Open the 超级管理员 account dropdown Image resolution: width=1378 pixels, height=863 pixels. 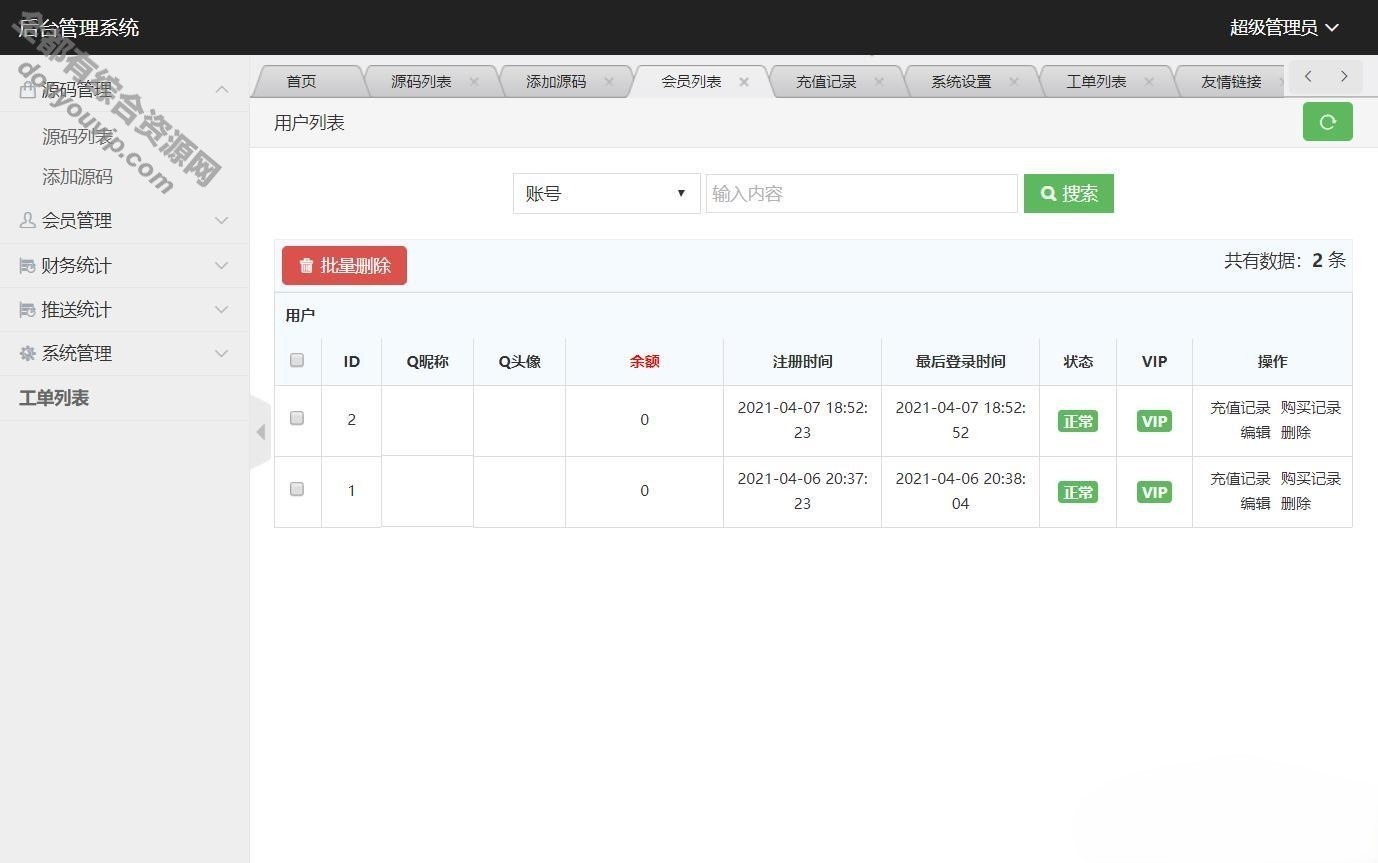[x=1284, y=28]
